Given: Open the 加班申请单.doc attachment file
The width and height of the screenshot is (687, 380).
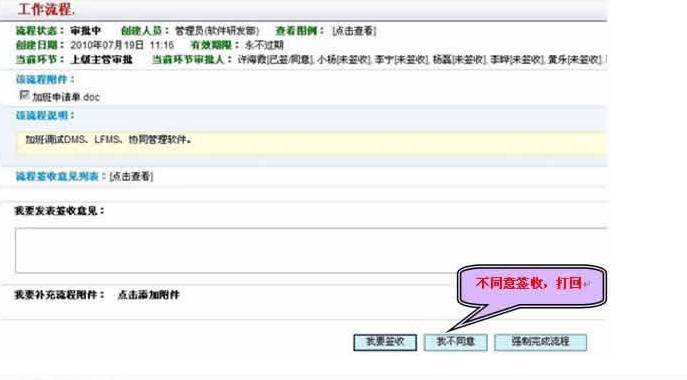Looking at the screenshot, I should coord(66,97).
